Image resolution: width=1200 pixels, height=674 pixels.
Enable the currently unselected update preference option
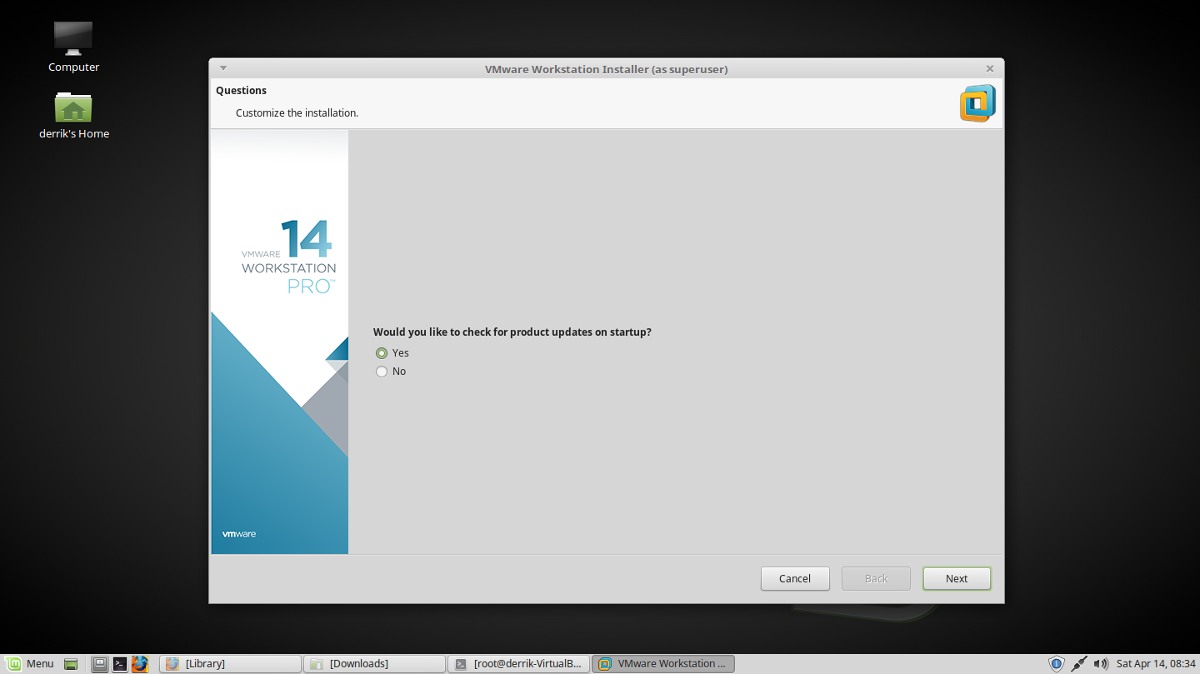[x=381, y=371]
